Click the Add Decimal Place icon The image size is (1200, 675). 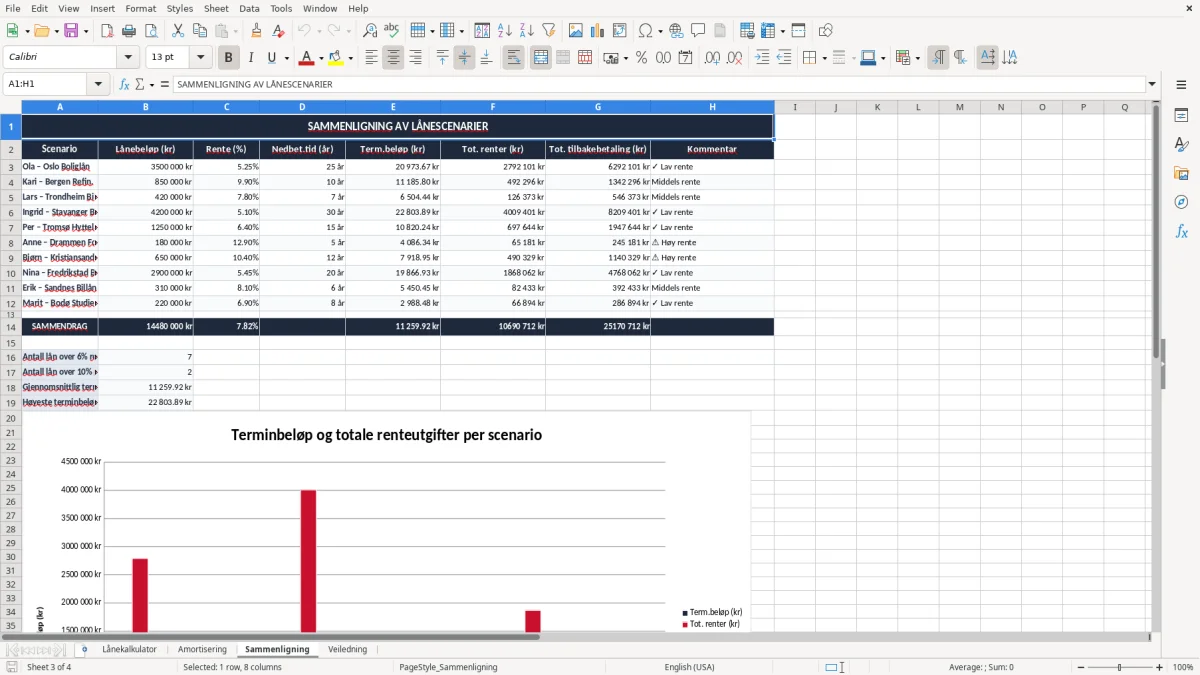coord(708,58)
